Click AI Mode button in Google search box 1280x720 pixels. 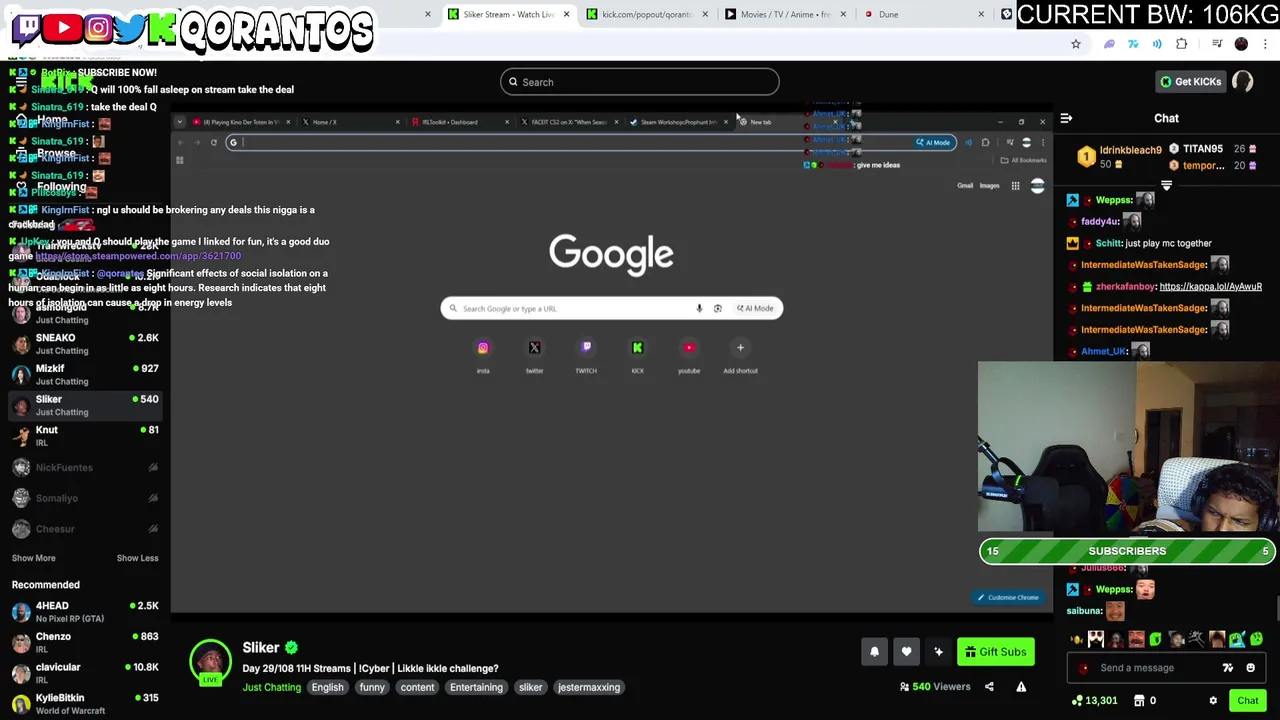(756, 308)
